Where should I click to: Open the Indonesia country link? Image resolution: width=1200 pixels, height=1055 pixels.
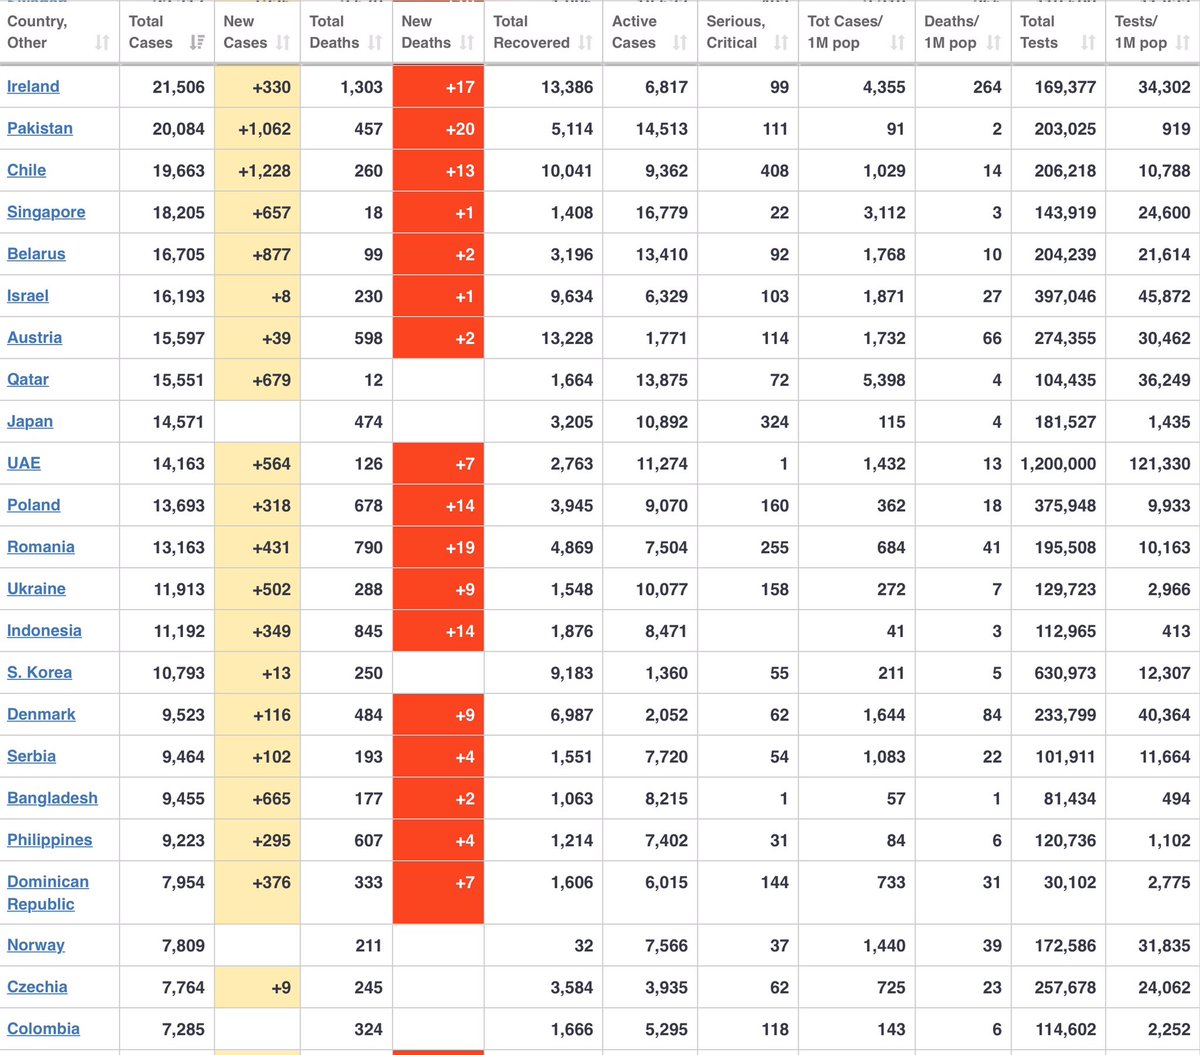click(x=44, y=631)
